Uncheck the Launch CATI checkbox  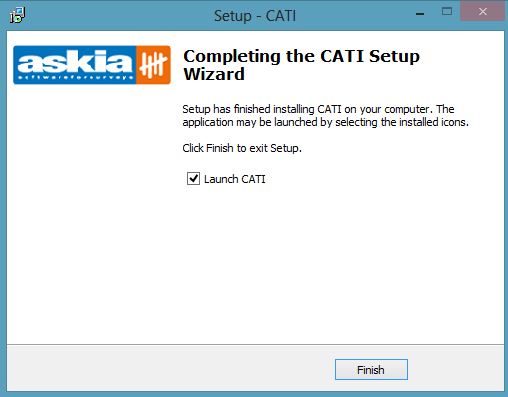(193, 179)
